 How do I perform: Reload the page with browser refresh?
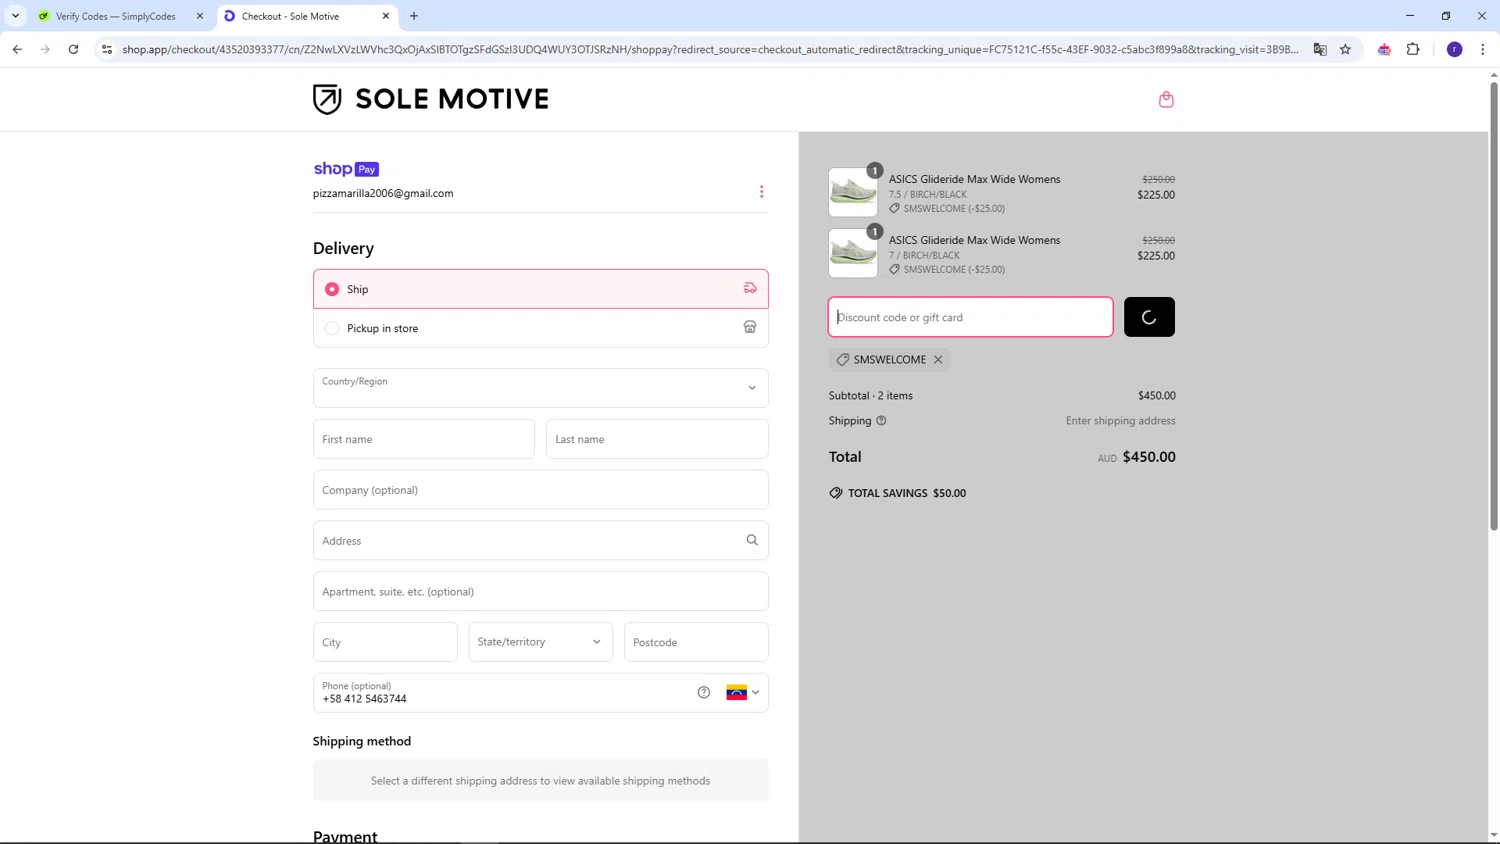coord(73,49)
